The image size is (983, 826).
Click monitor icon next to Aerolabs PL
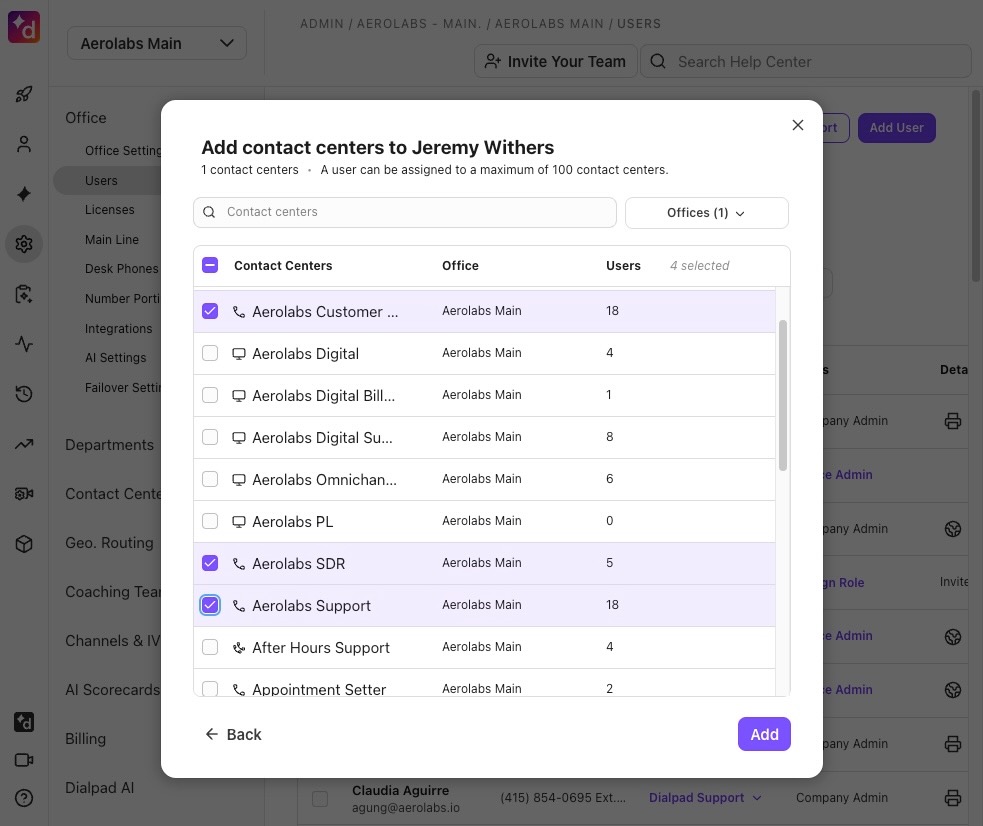pos(239,521)
